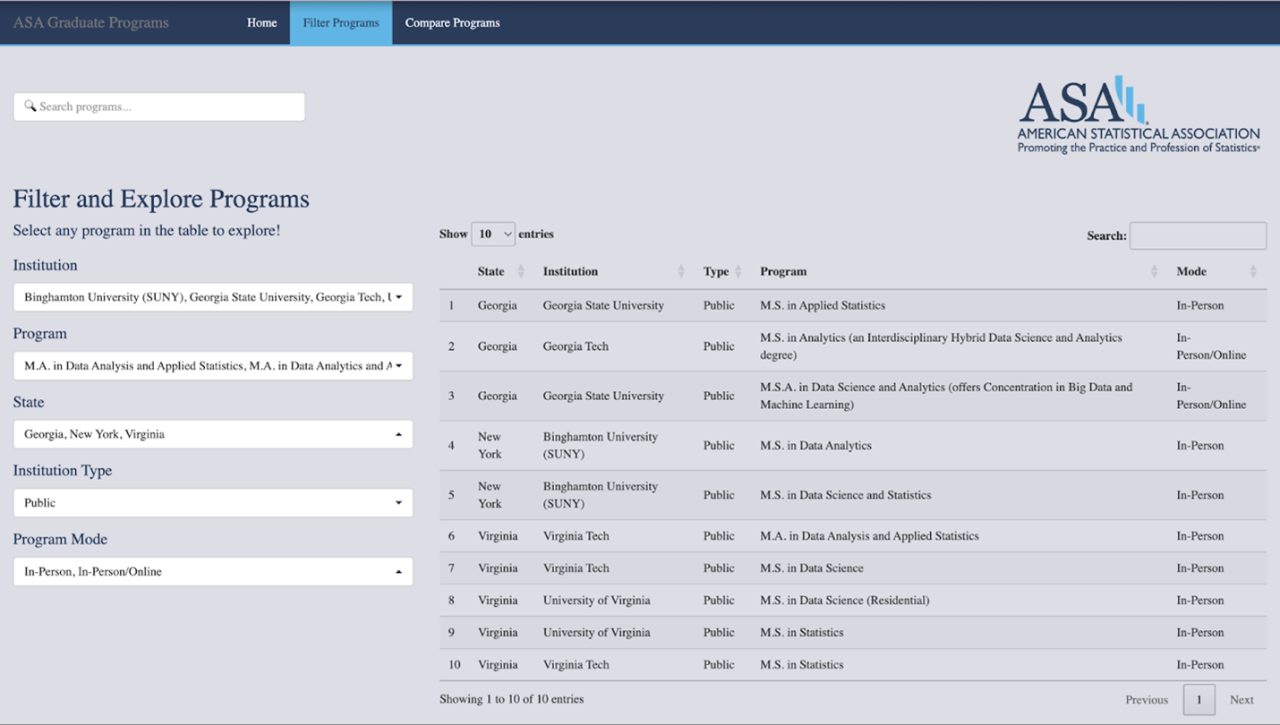Sort by Program column arrows

1155,271
